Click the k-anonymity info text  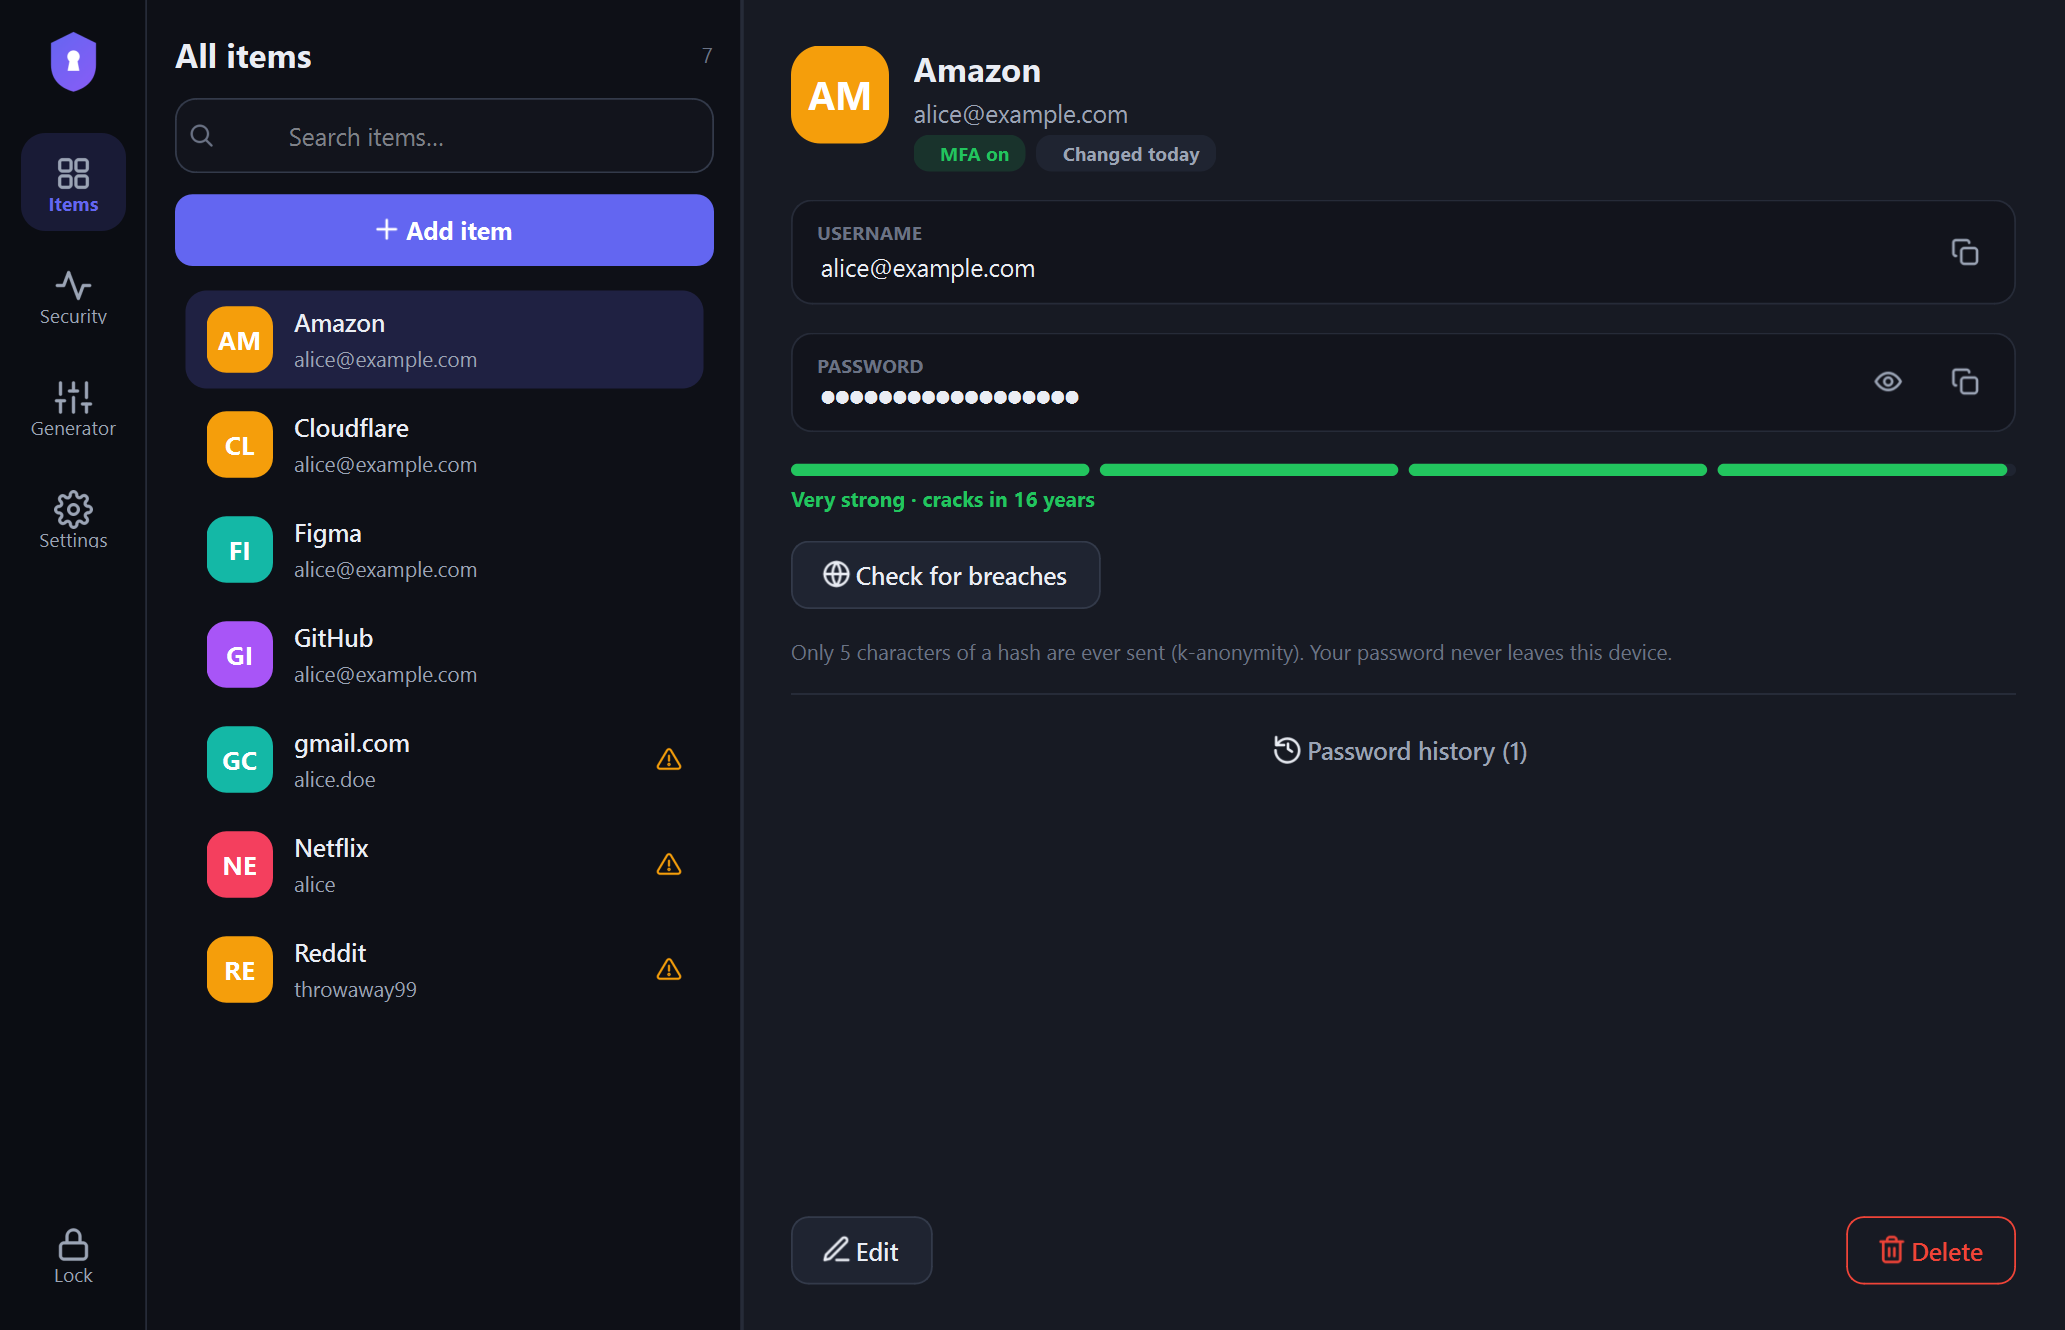(x=1231, y=652)
